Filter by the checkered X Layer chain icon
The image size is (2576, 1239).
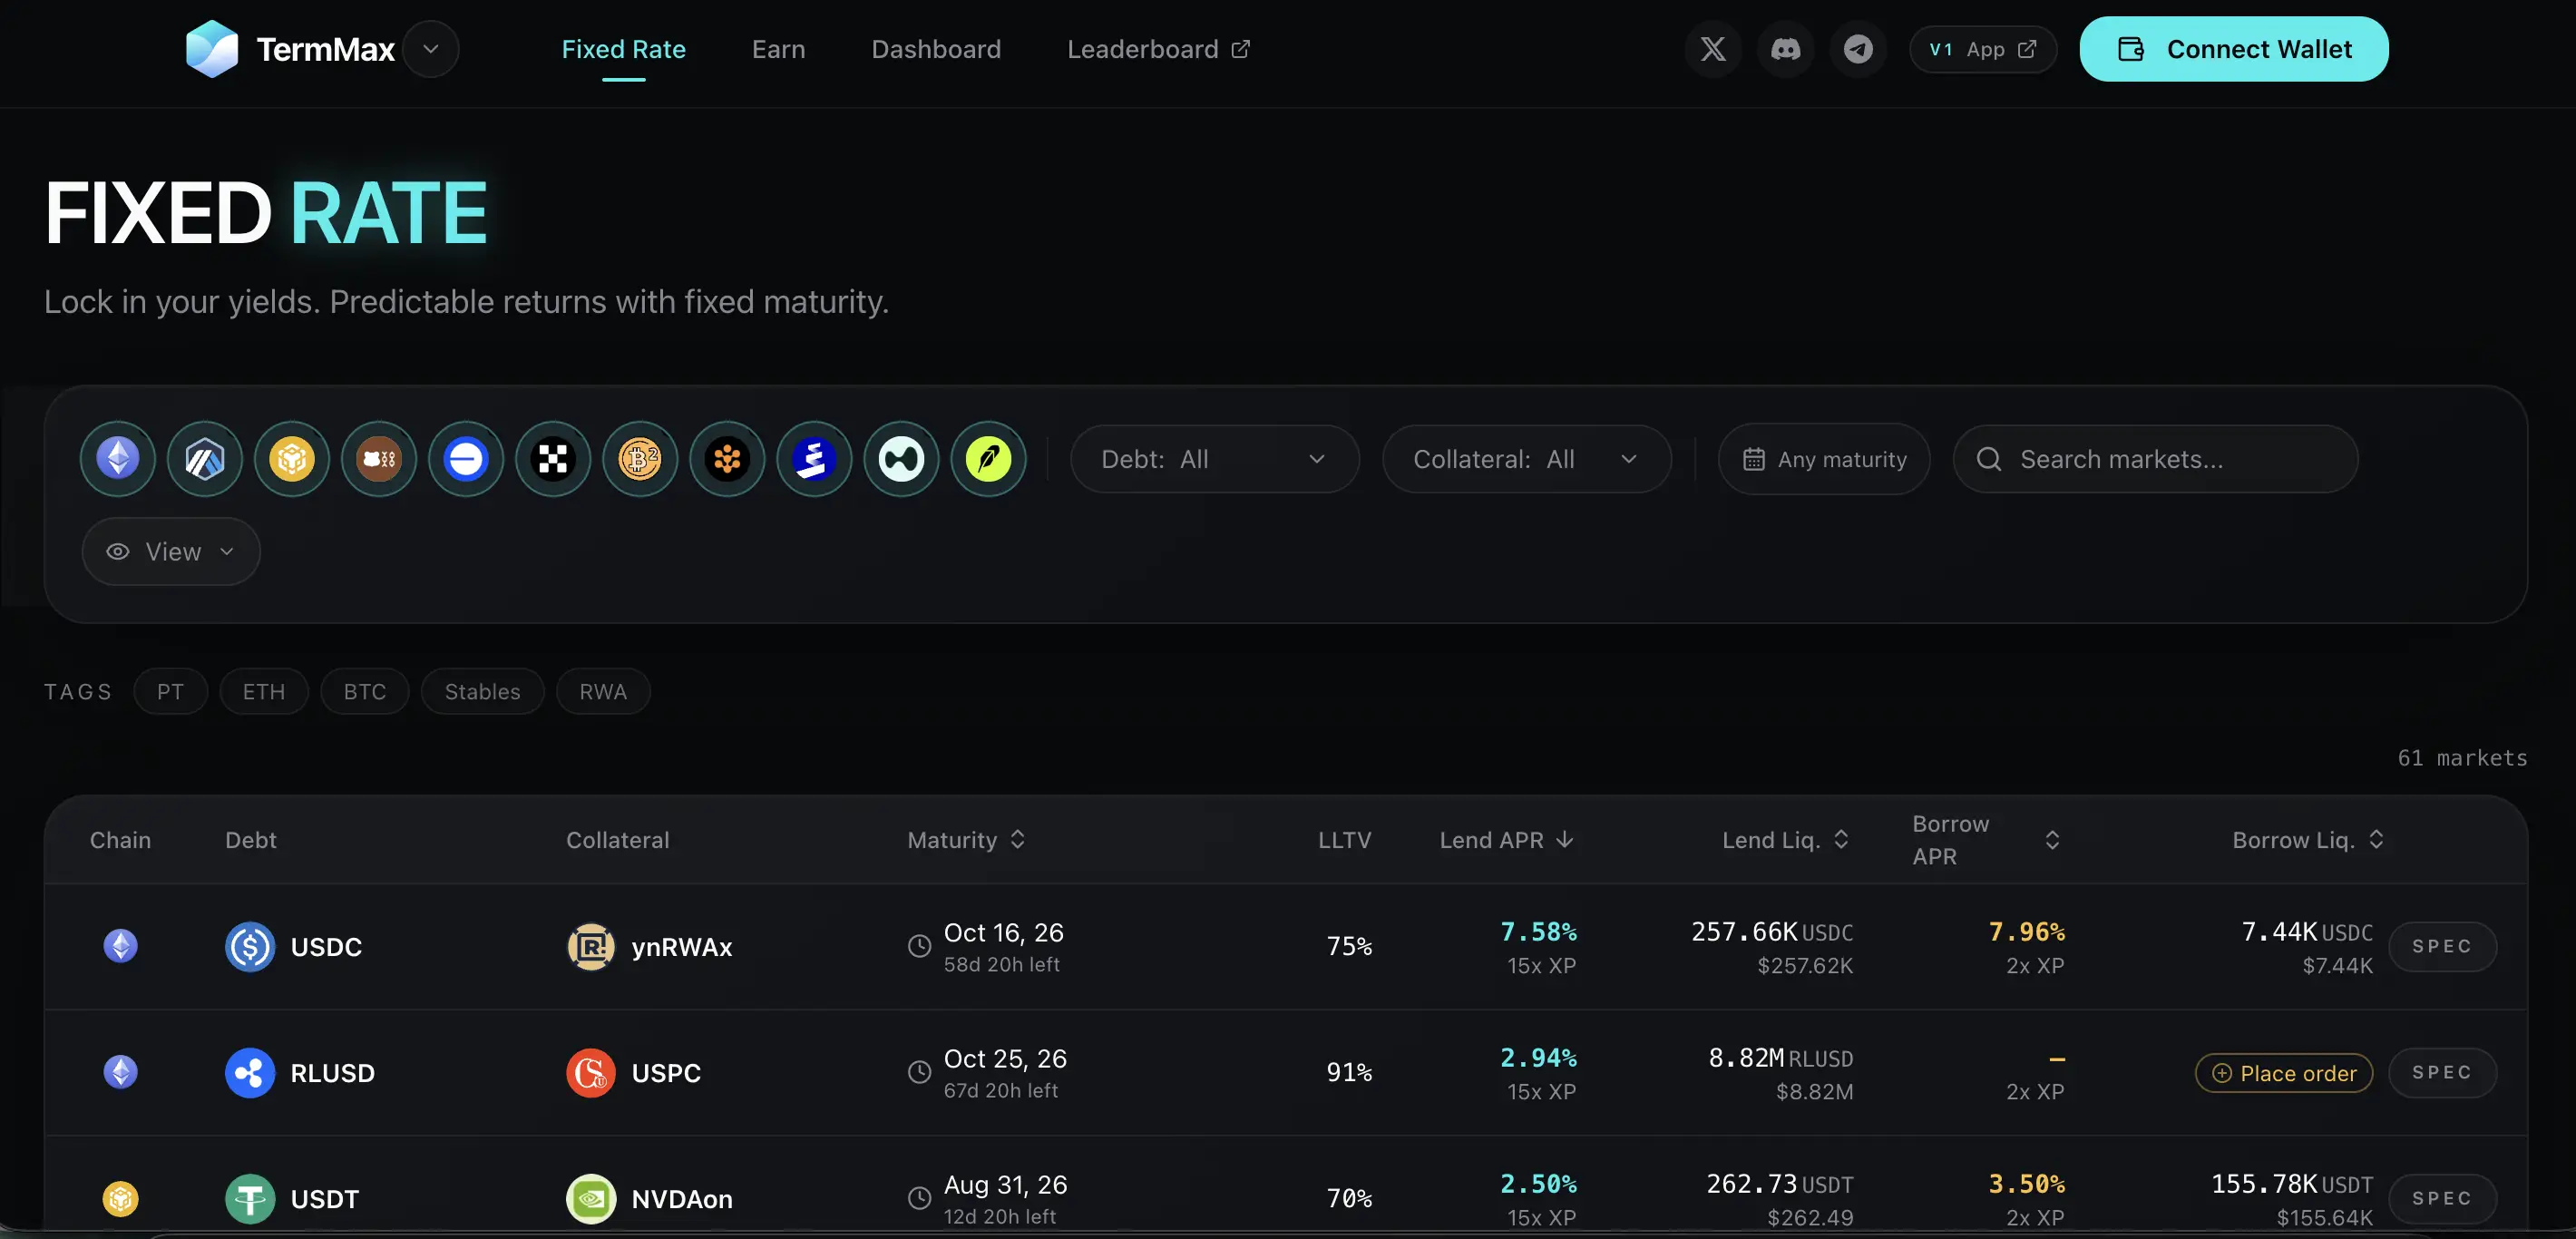click(x=553, y=459)
